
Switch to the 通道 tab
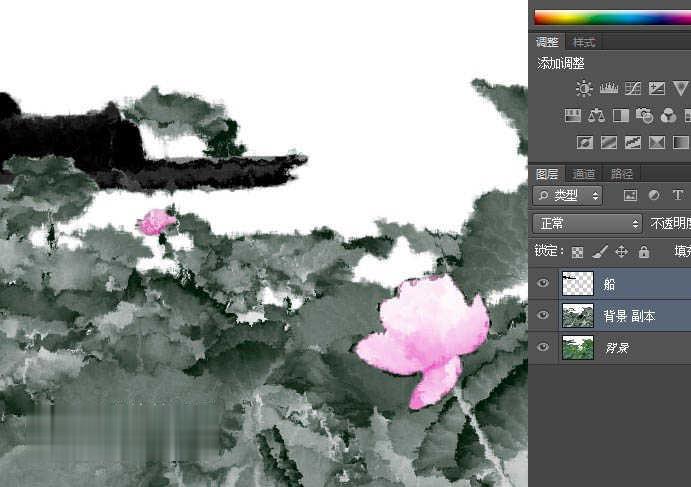[x=584, y=174]
